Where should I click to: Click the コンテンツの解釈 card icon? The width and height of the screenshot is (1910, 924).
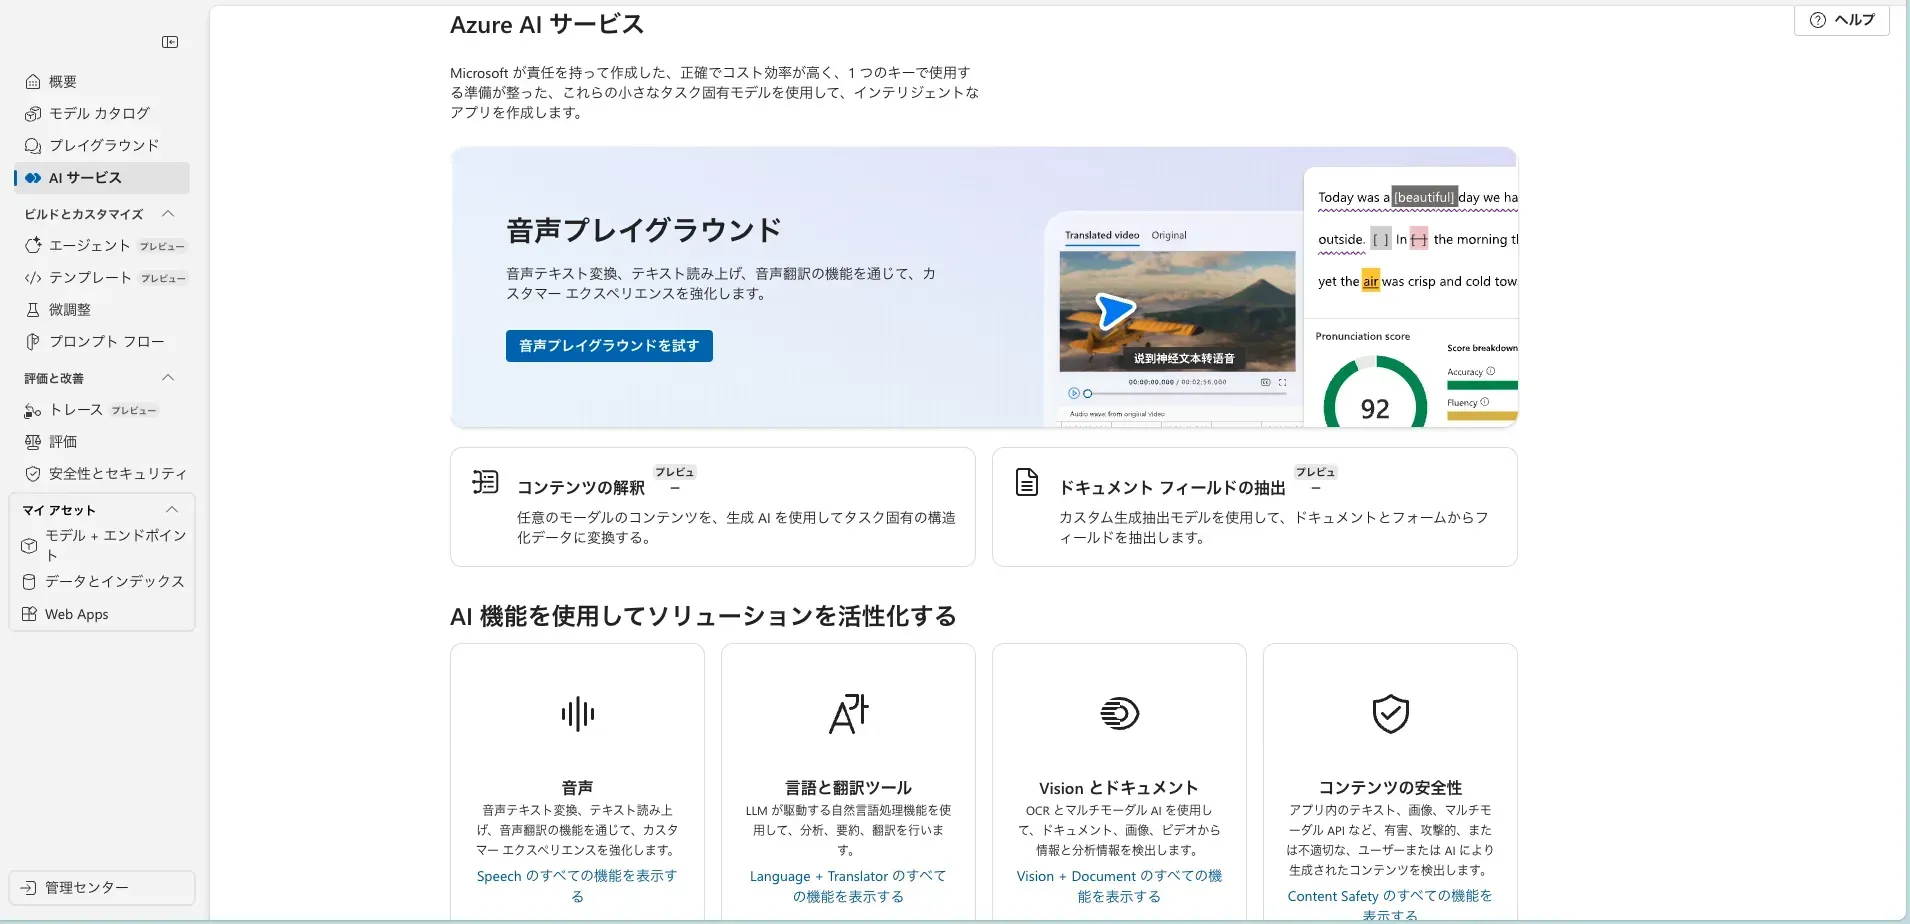485,482
